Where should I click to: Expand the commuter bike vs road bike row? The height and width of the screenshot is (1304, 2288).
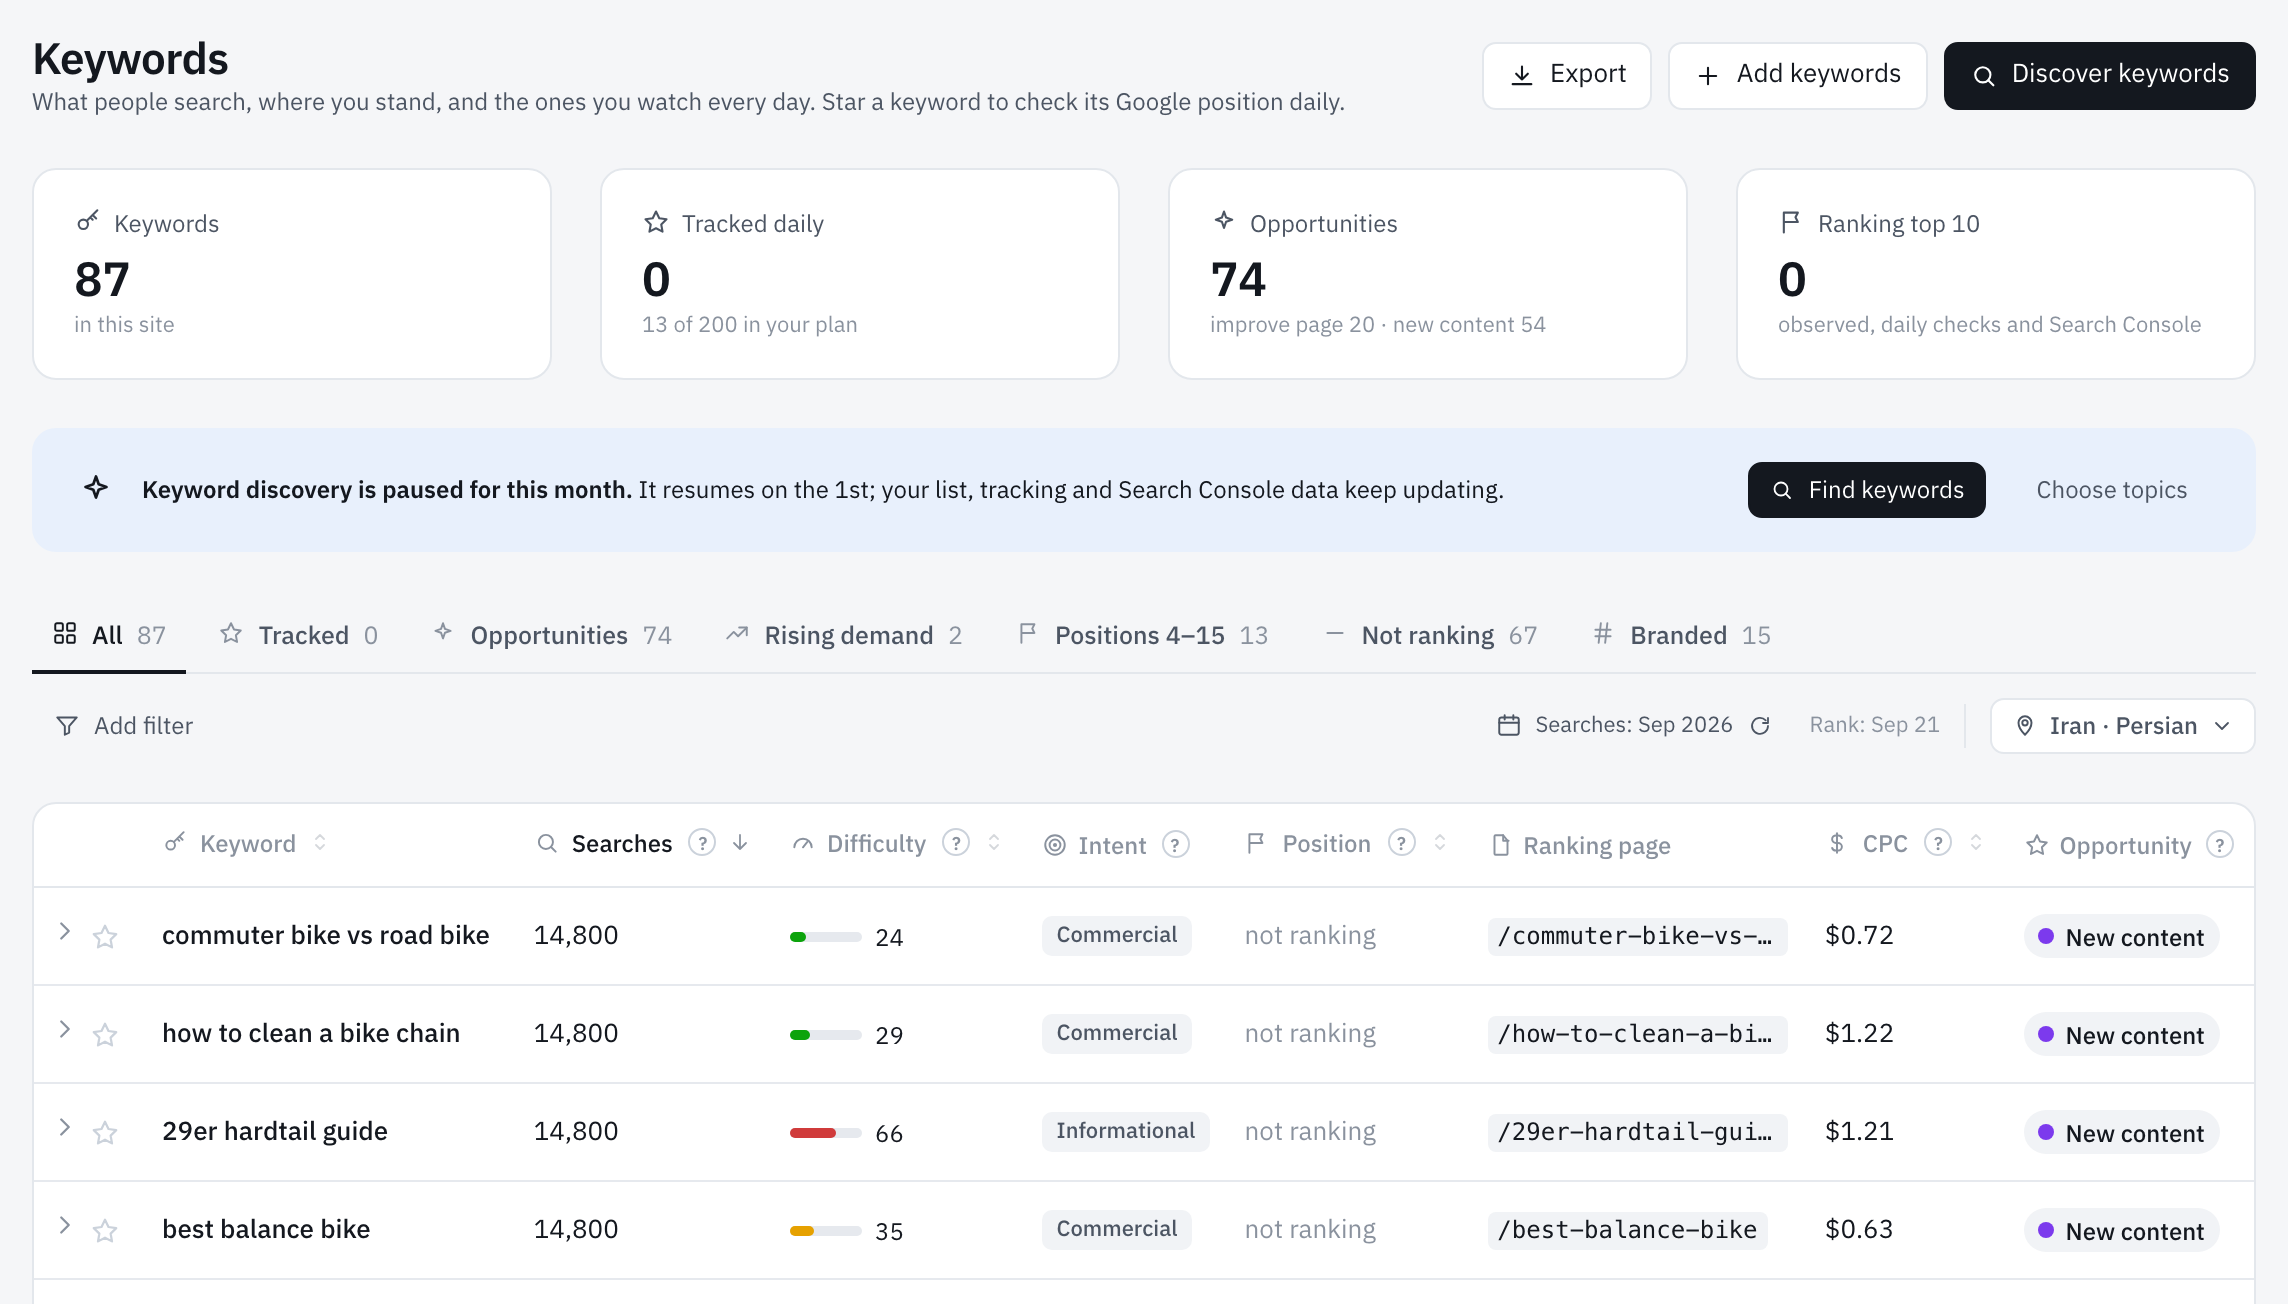click(x=65, y=932)
